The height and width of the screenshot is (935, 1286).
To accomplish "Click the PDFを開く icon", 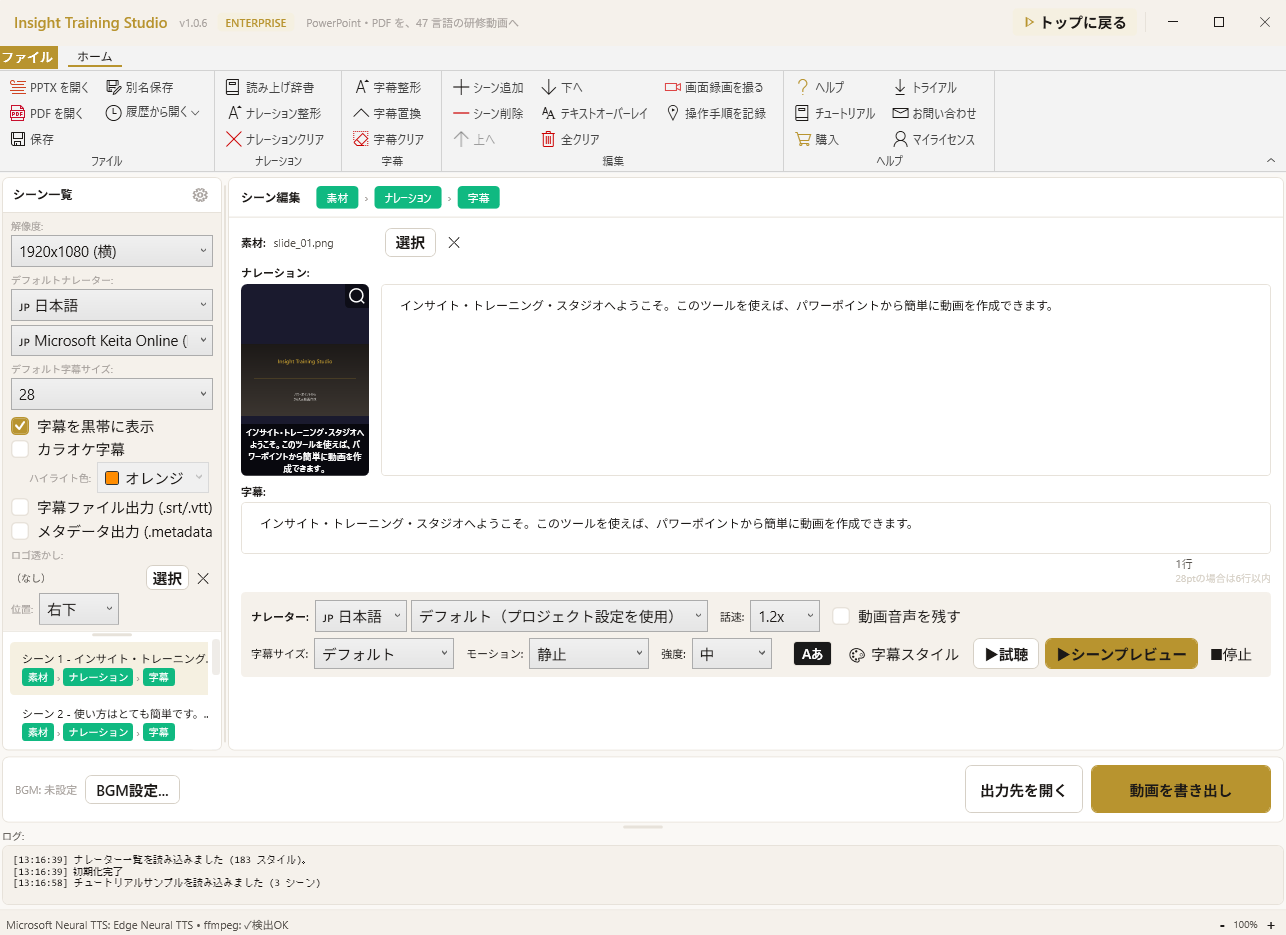I will [17, 113].
